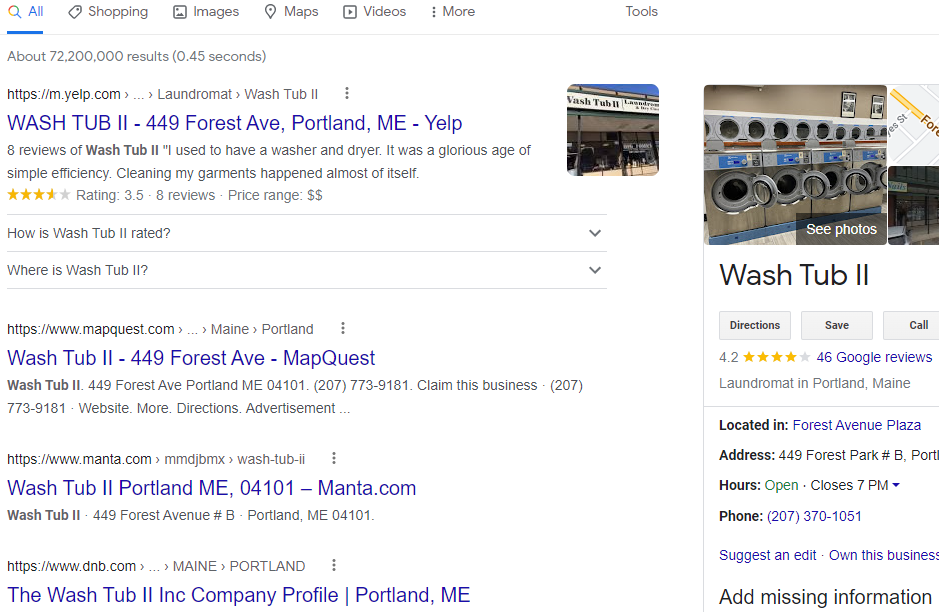Open See photos from the laundromat thumbnail

pyautogui.click(x=840, y=229)
